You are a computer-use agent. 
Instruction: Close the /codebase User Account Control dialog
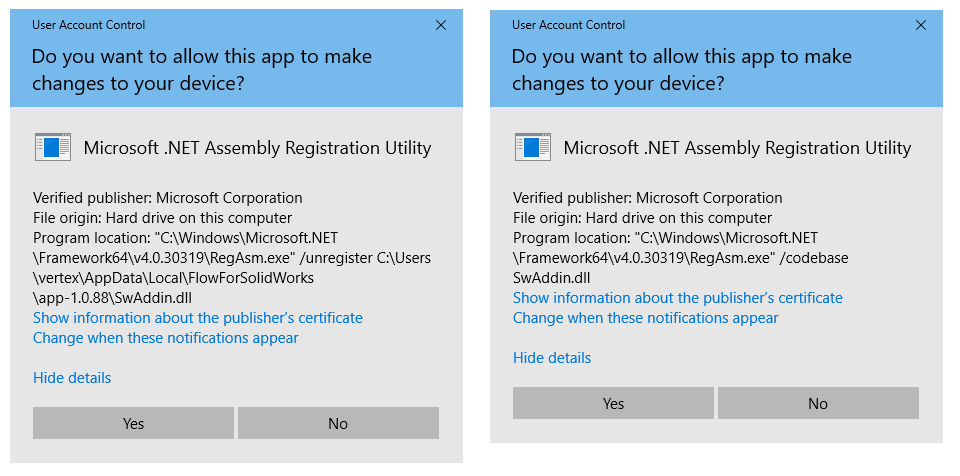[x=921, y=24]
